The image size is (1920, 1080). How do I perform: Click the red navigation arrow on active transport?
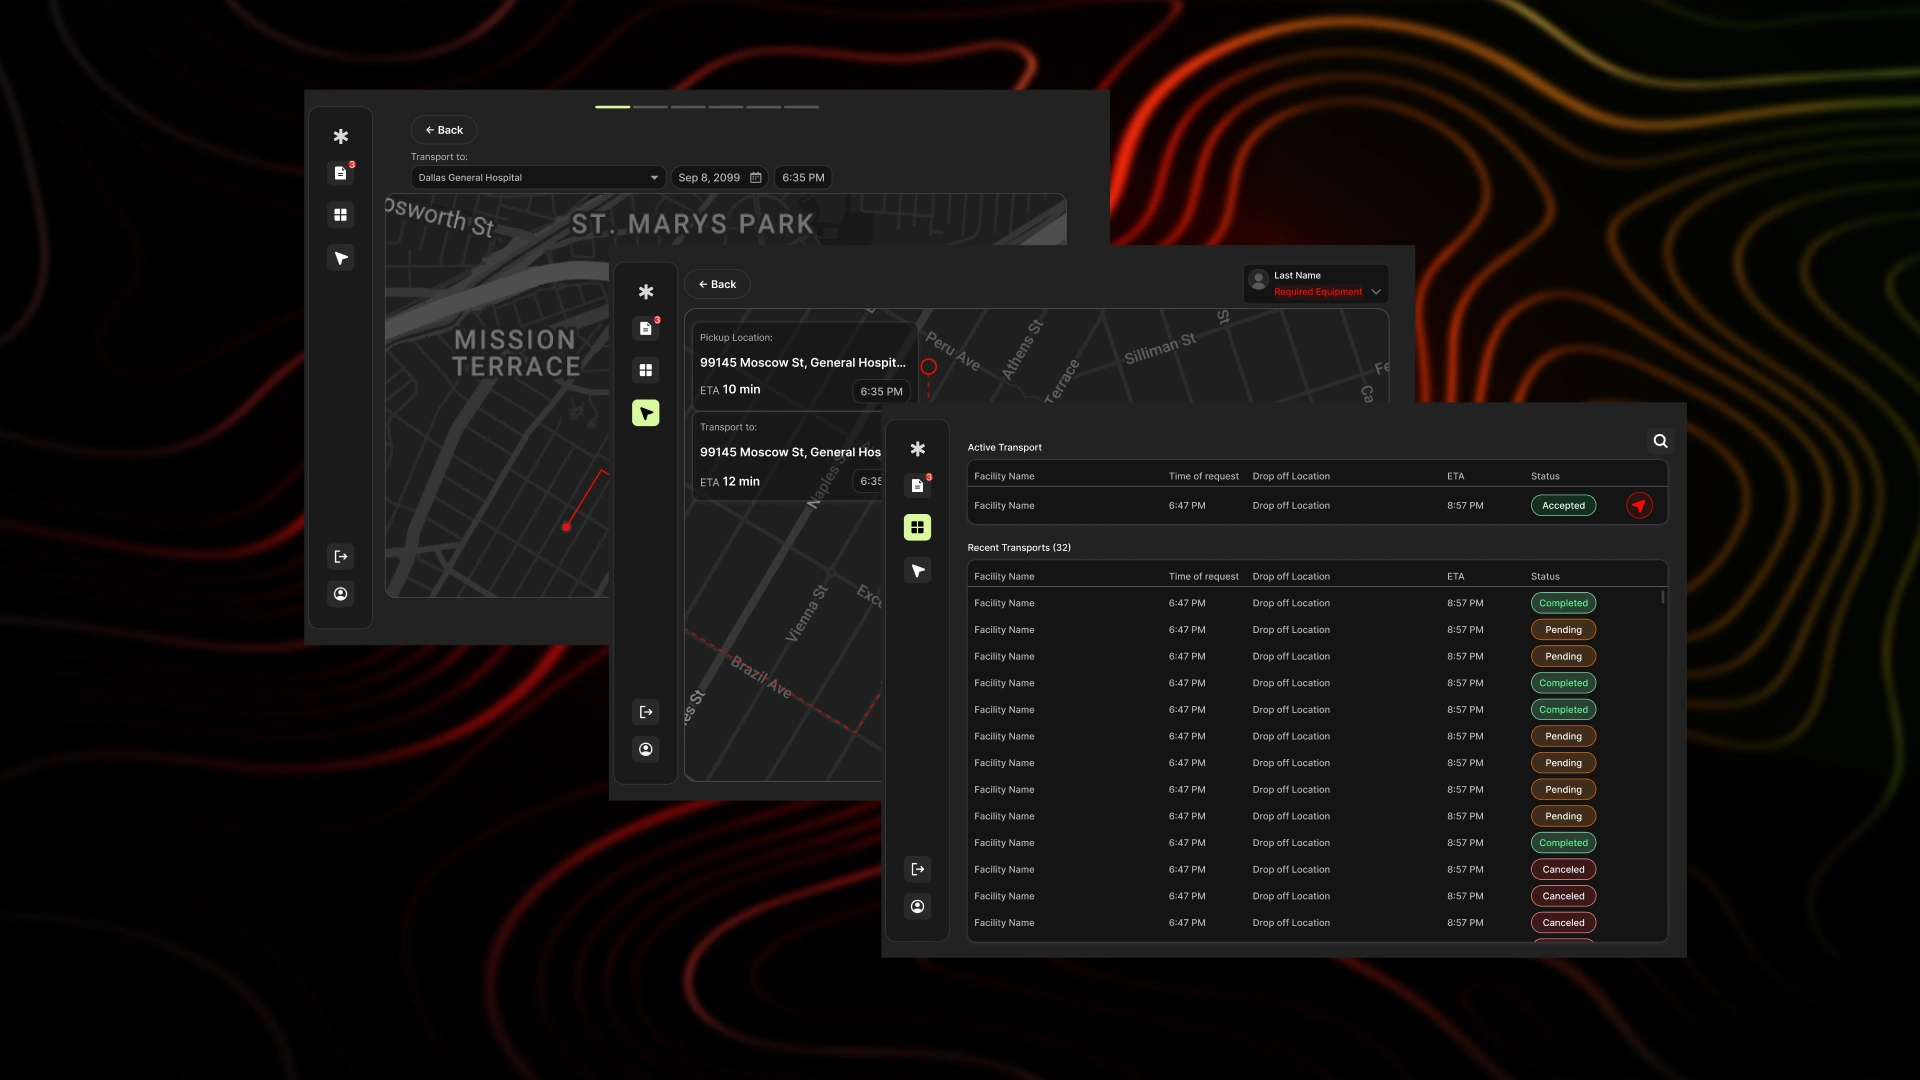(1639, 506)
